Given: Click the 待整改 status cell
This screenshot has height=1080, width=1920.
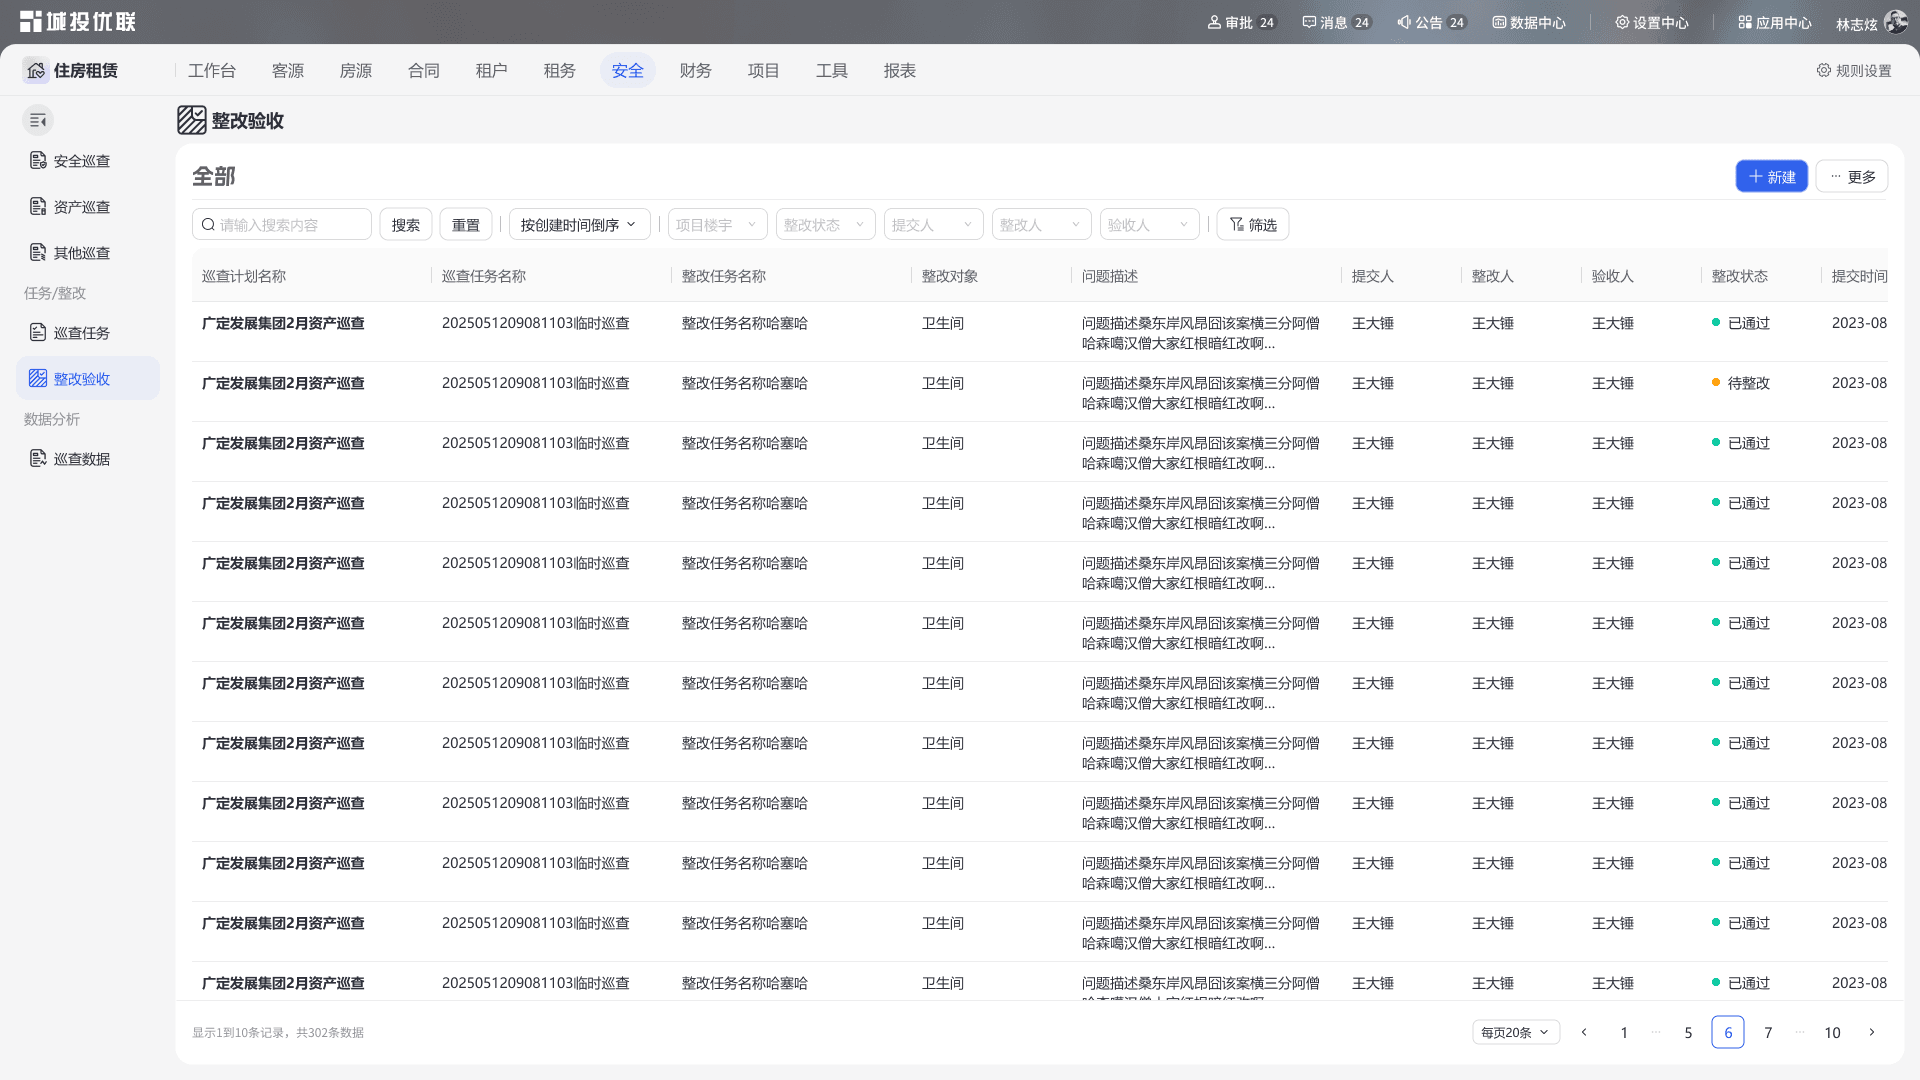Looking at the screenshot, I should point(1740,383).
